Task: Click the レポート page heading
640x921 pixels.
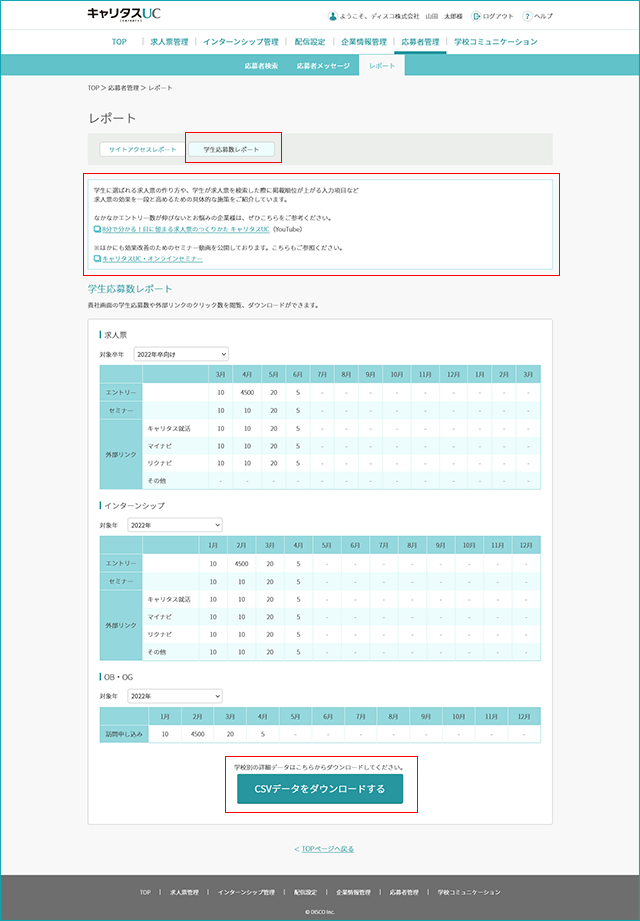Action: click(112, 118)
